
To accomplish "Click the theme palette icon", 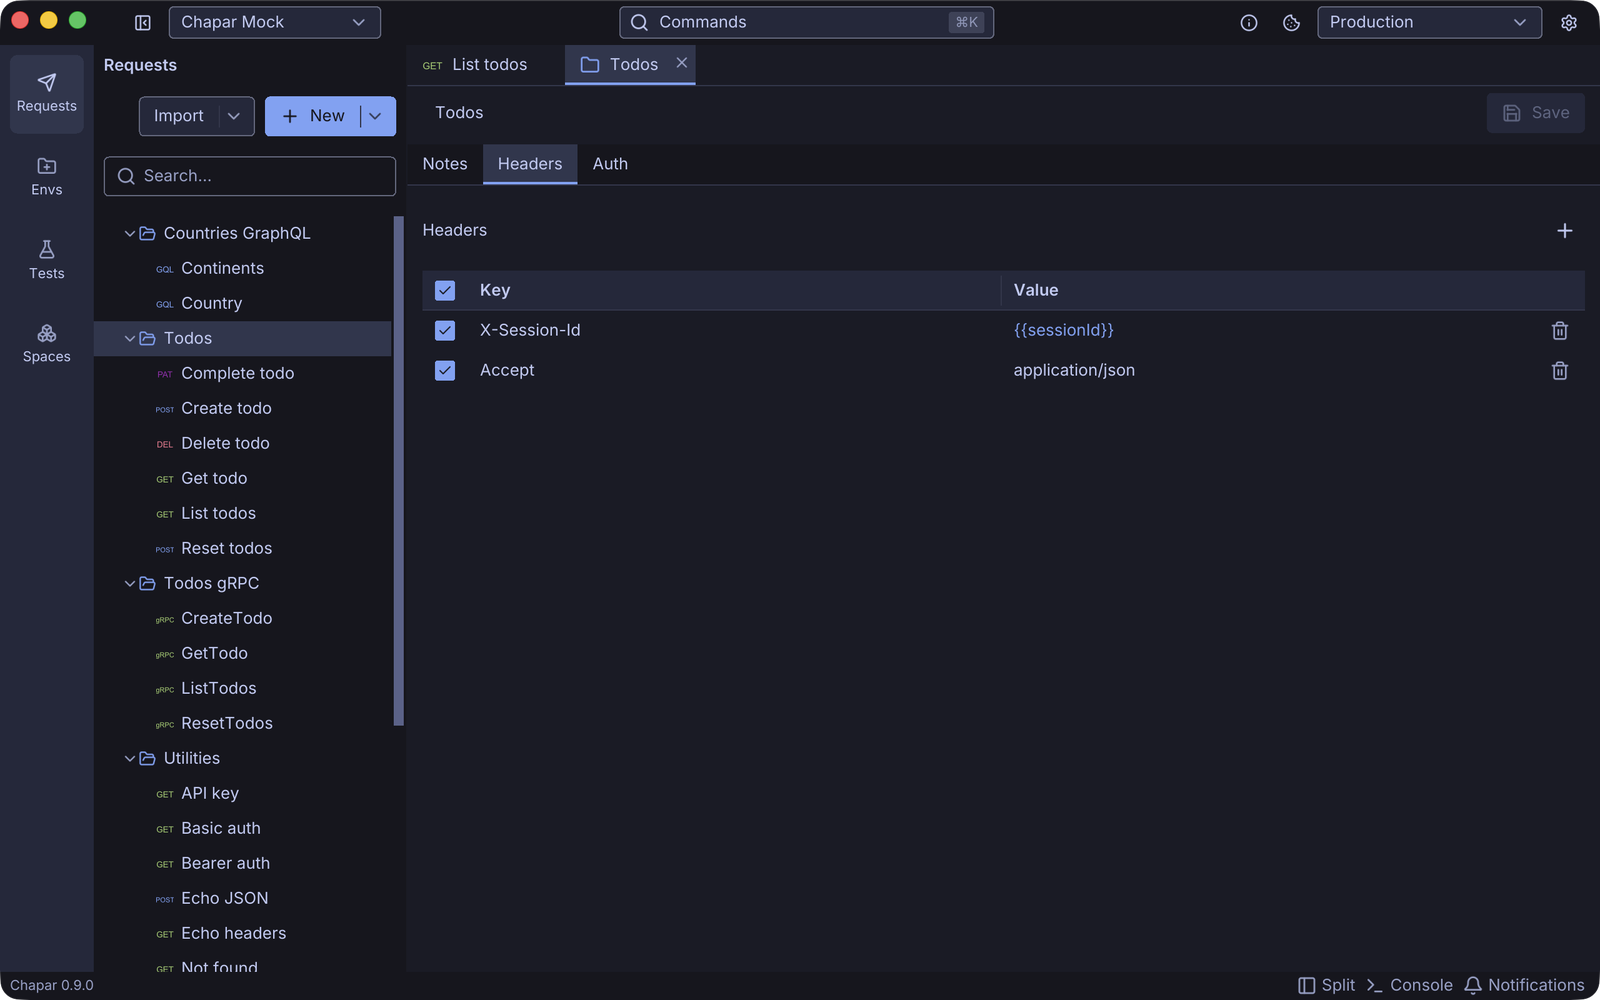I will 1291,22.
